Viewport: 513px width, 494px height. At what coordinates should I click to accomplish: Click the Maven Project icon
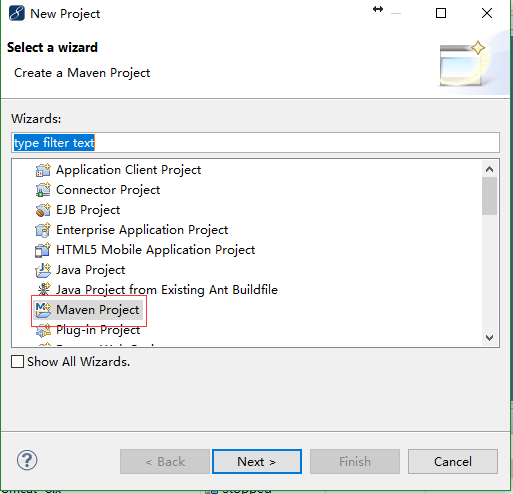coord(43,310)
